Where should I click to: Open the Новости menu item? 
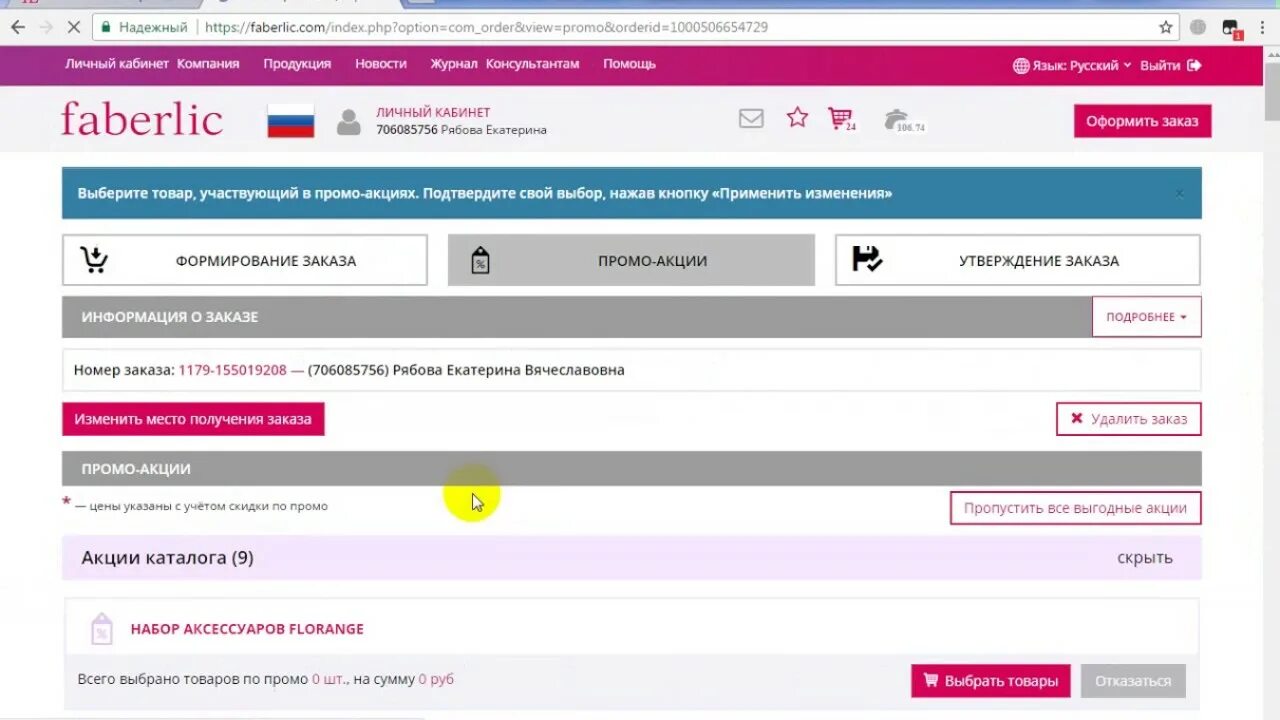tap(381, 63)
